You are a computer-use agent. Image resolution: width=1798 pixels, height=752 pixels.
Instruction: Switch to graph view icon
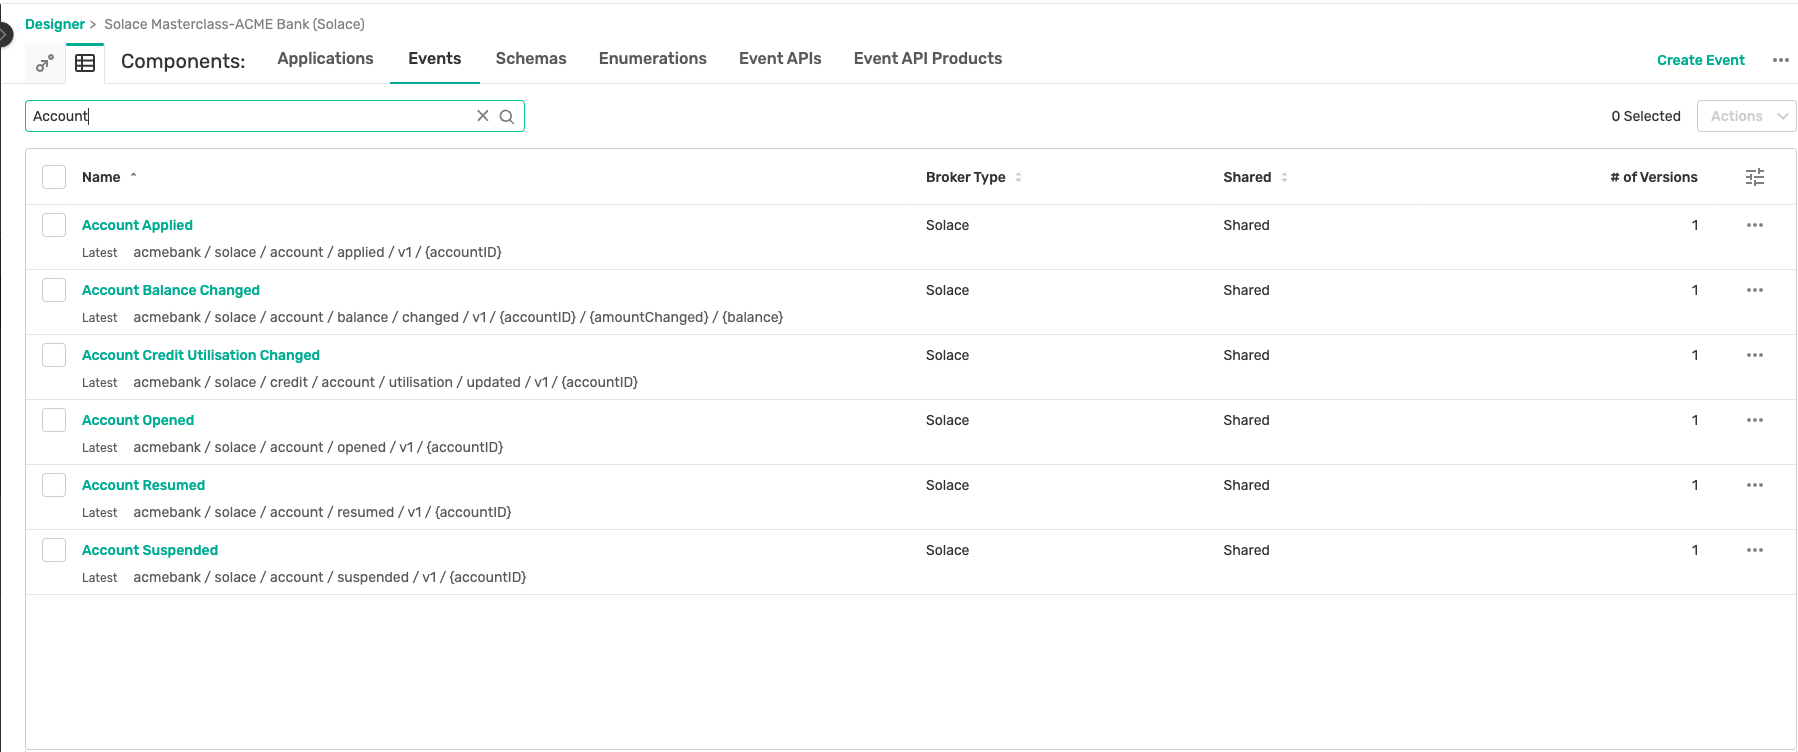[x=44, y=63]
